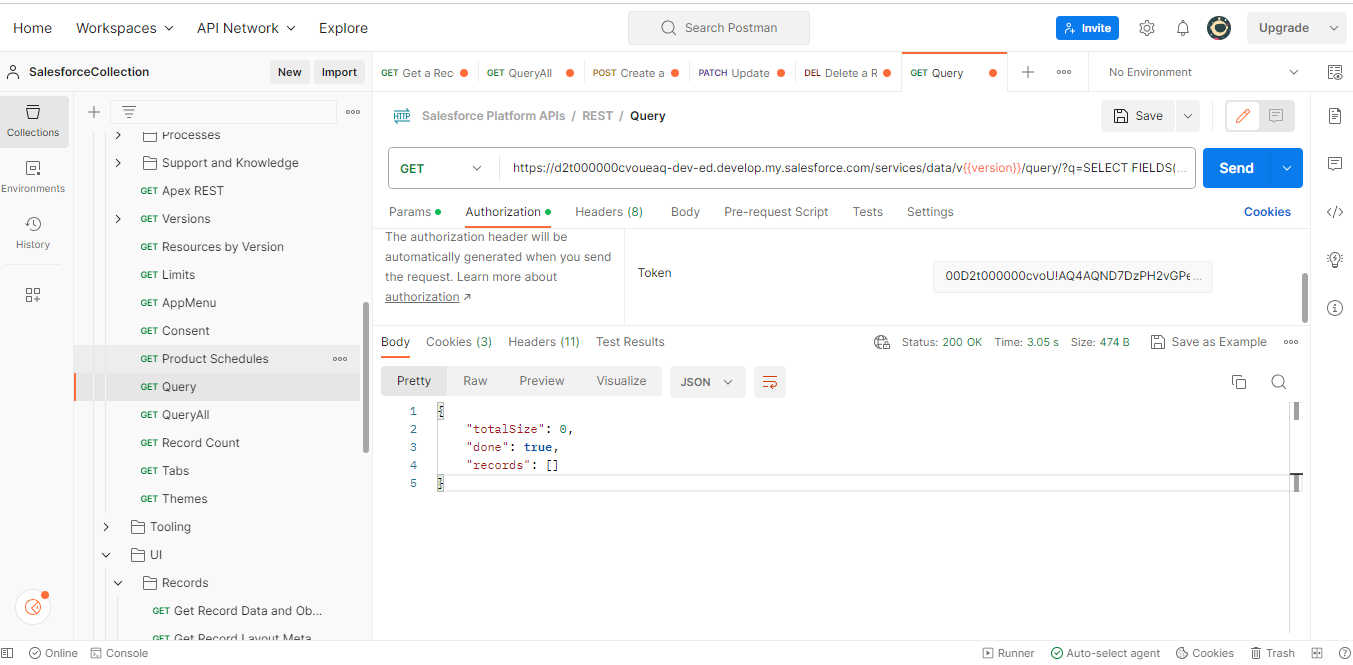Open the Save dropdown arrow
The image size is (1353, 665).
[1188, 116]
